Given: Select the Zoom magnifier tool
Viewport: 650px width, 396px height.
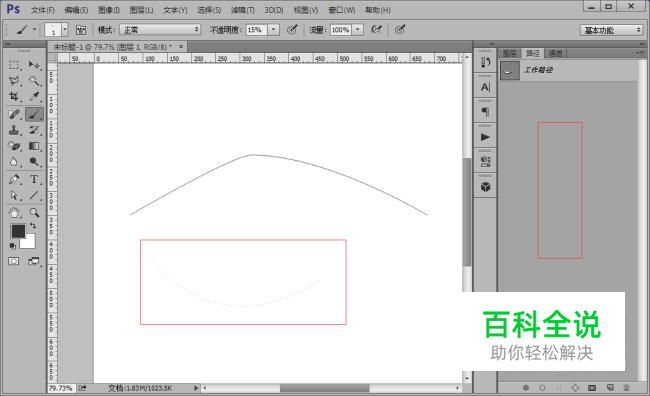Looking at the screenshot, I should (34, 213).
